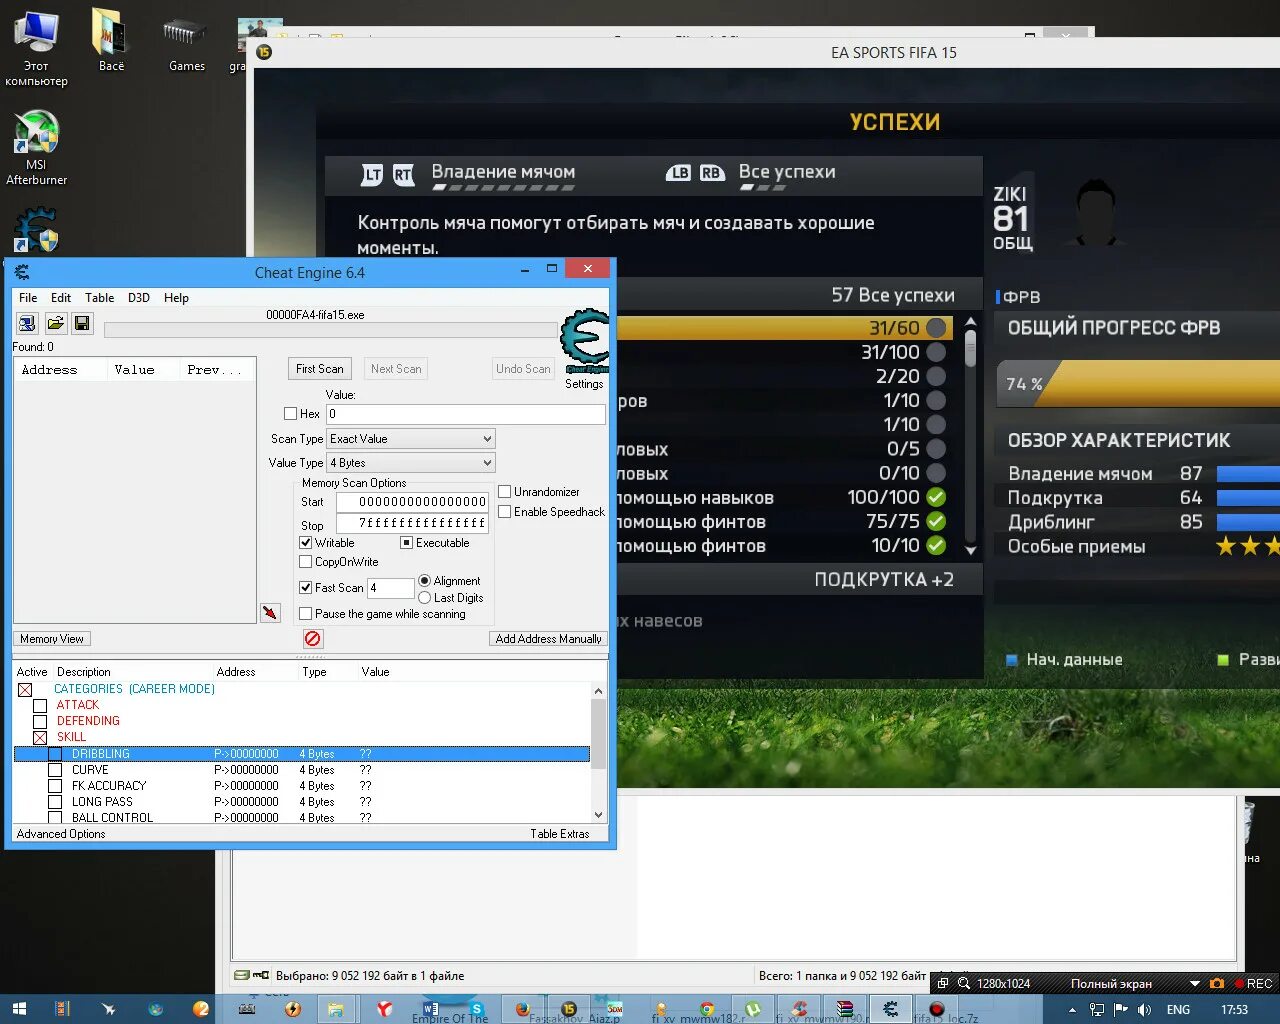Expand the DEFENDING category checkbox

click(40, 722)
